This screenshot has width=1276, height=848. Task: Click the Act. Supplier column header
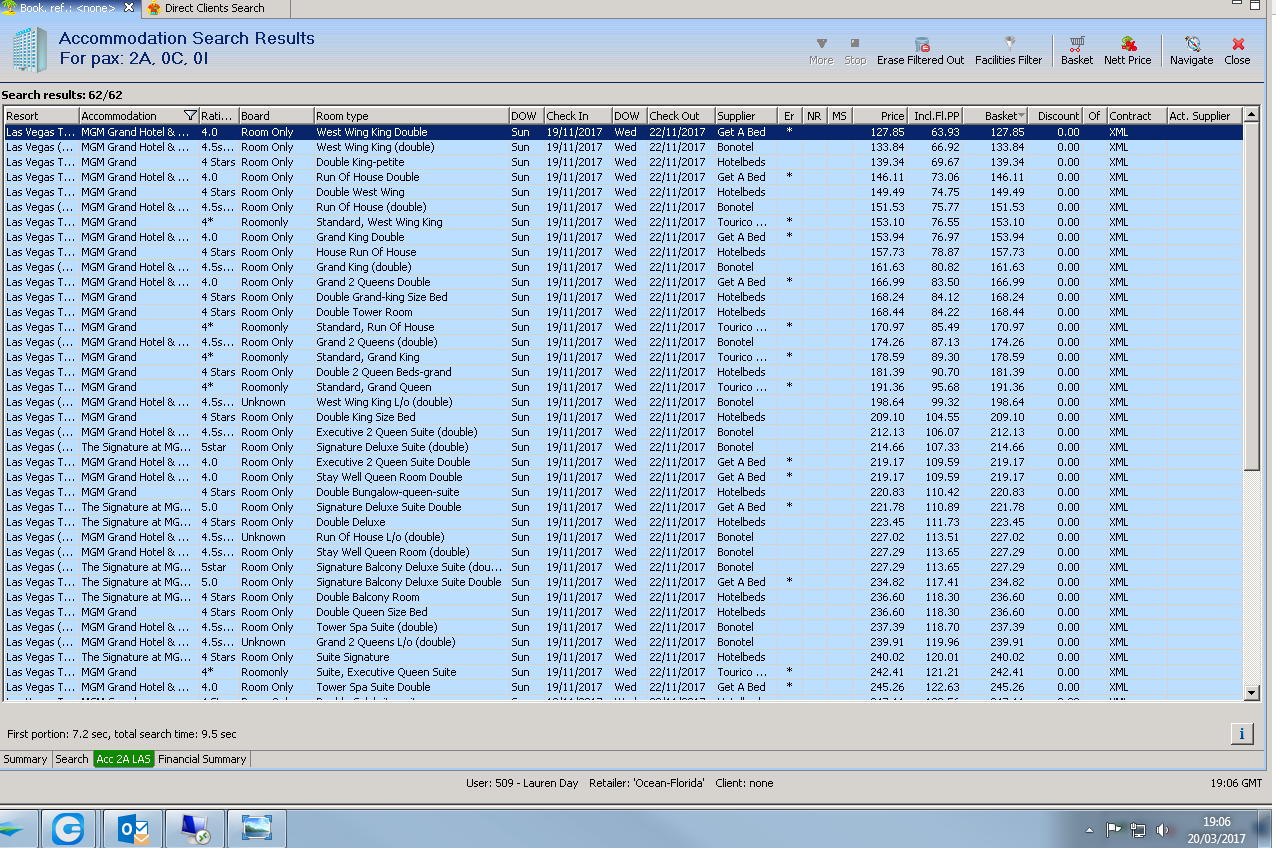coord(1204,116)
